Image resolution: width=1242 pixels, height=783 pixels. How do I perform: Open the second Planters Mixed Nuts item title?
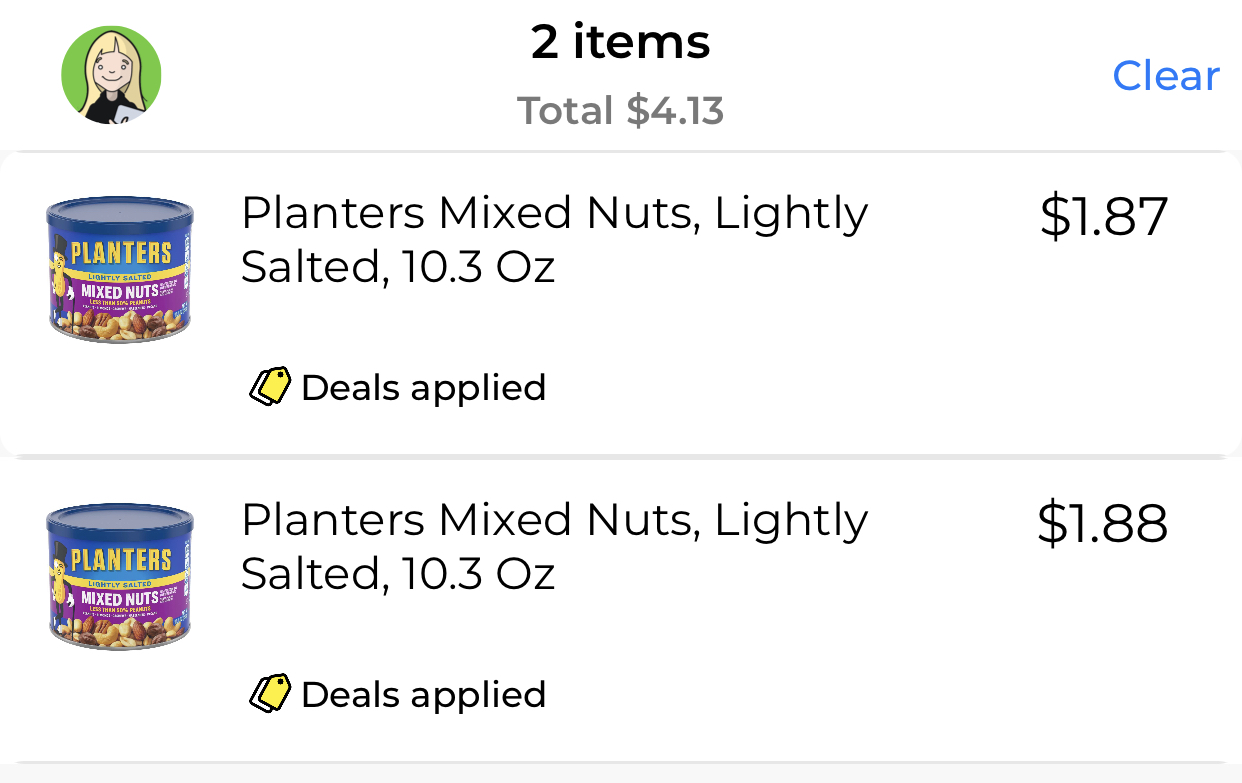coord(555,547)
